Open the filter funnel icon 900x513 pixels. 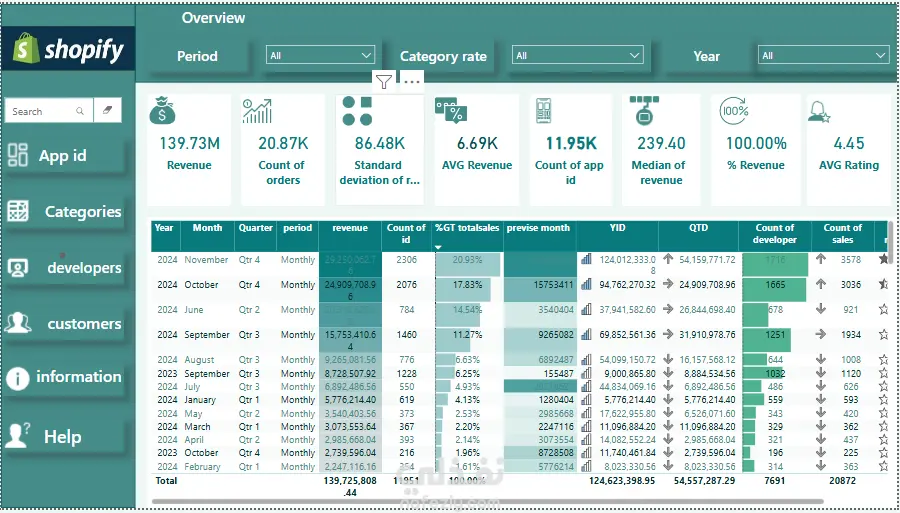[384, 82]
